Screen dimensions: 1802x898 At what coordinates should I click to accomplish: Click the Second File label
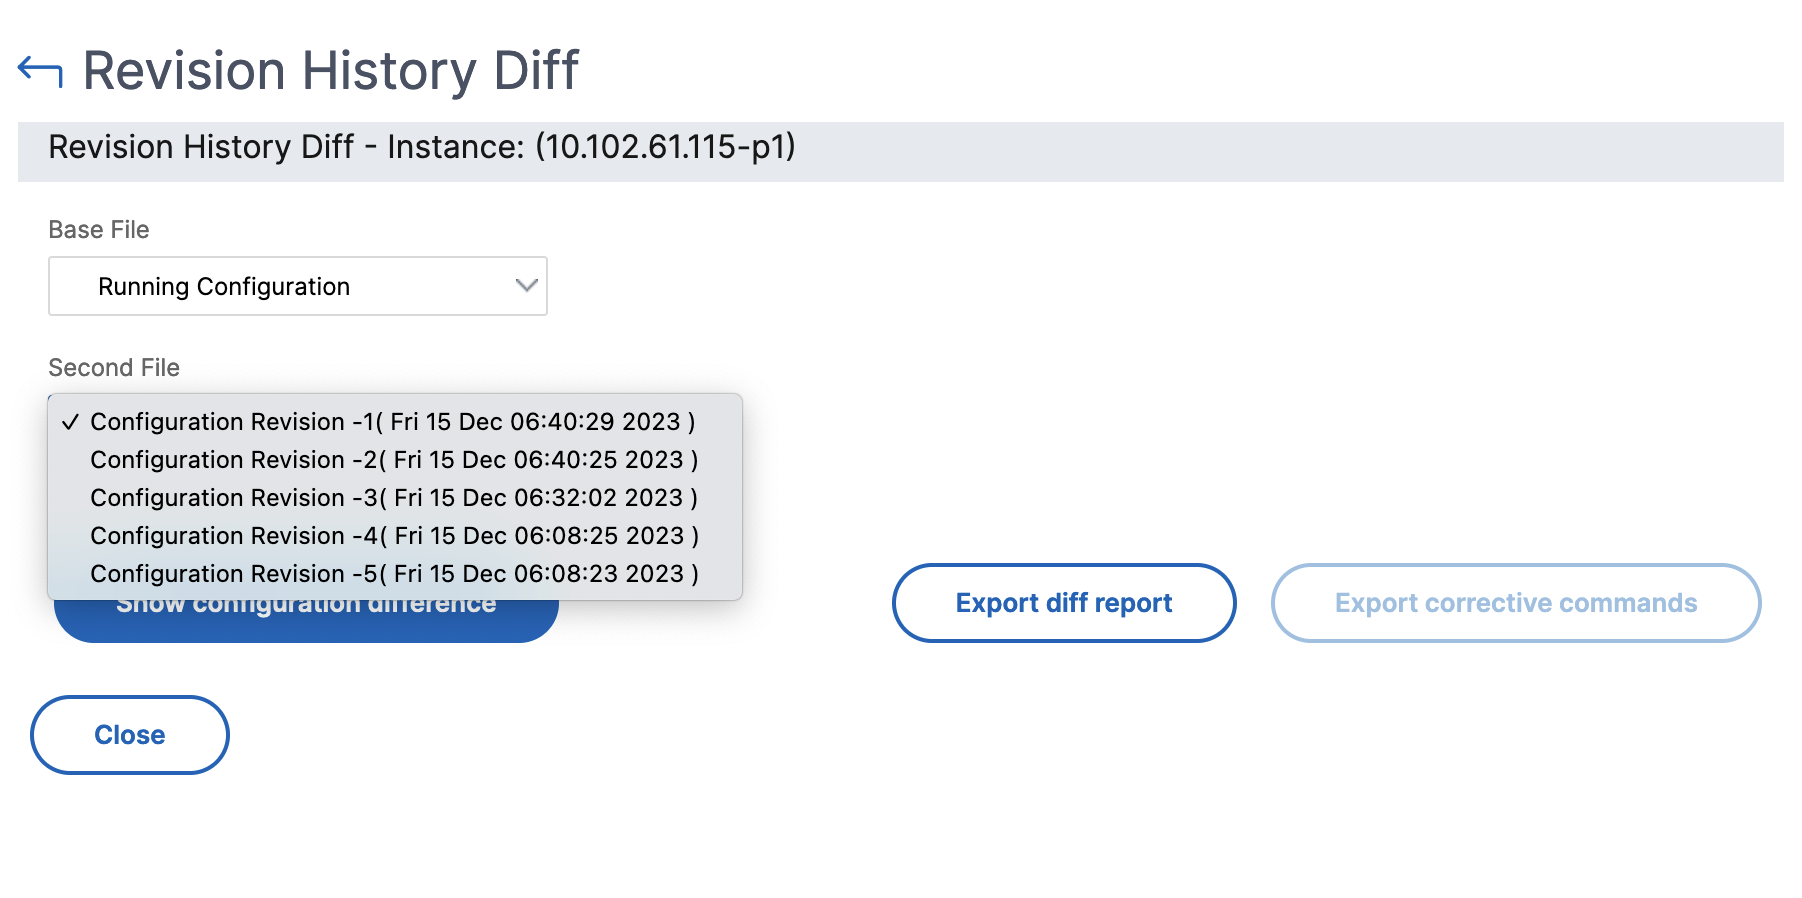[x=114, y=368]
